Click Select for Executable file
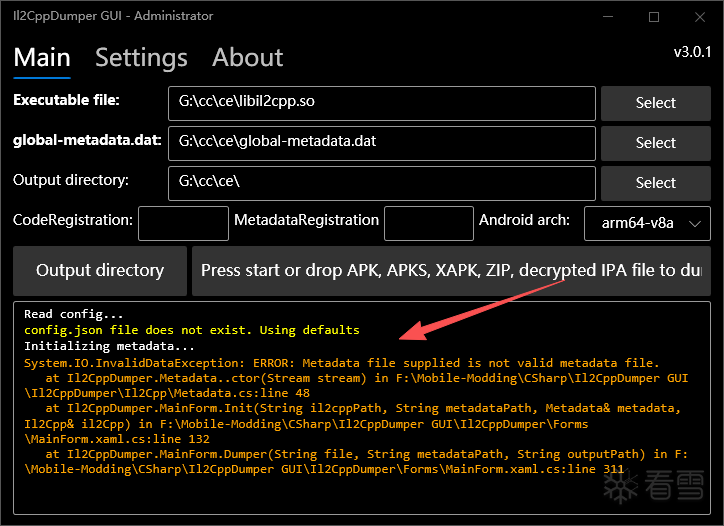This screenshot has height=526, width=724. (655, 103)
